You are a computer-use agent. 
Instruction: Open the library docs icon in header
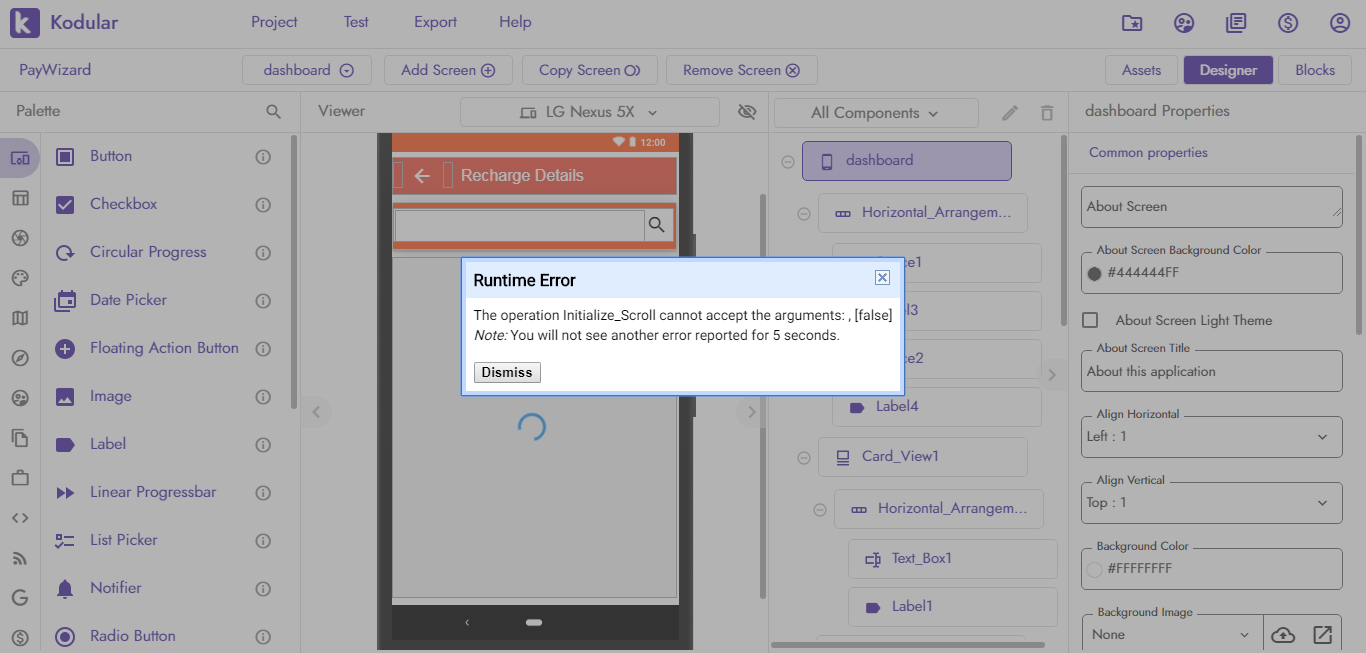pyautogui.click(x=1236, y=23)
